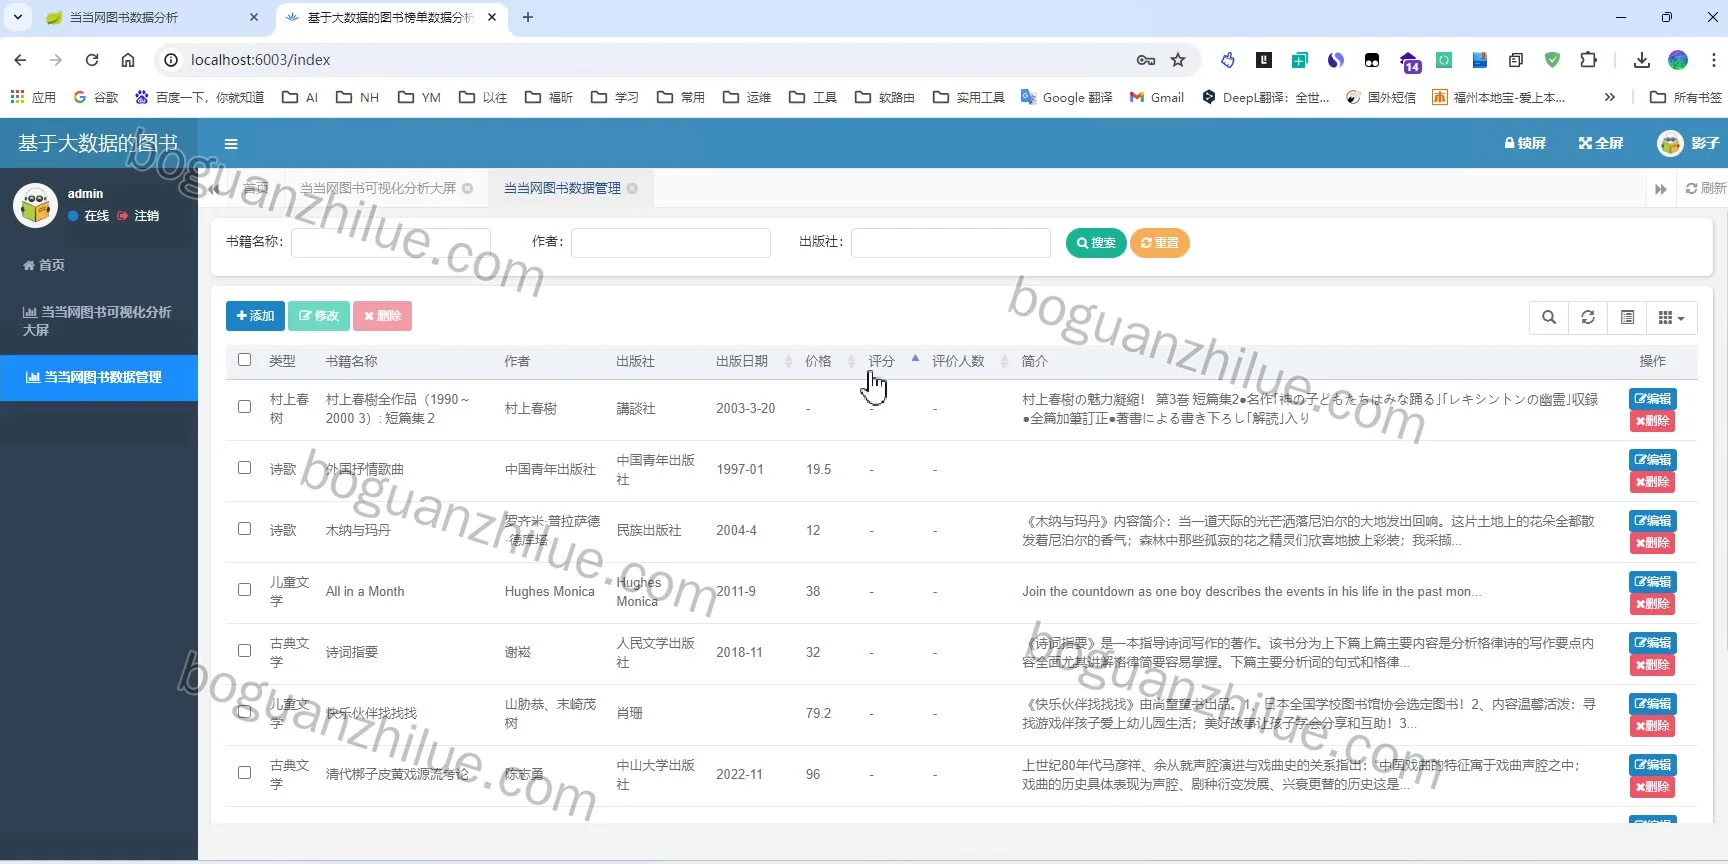The width and height of the screenshot is (1728, 864).
Task: Toggle the table search panel magnifier icon
Action: coord(1549,318)
